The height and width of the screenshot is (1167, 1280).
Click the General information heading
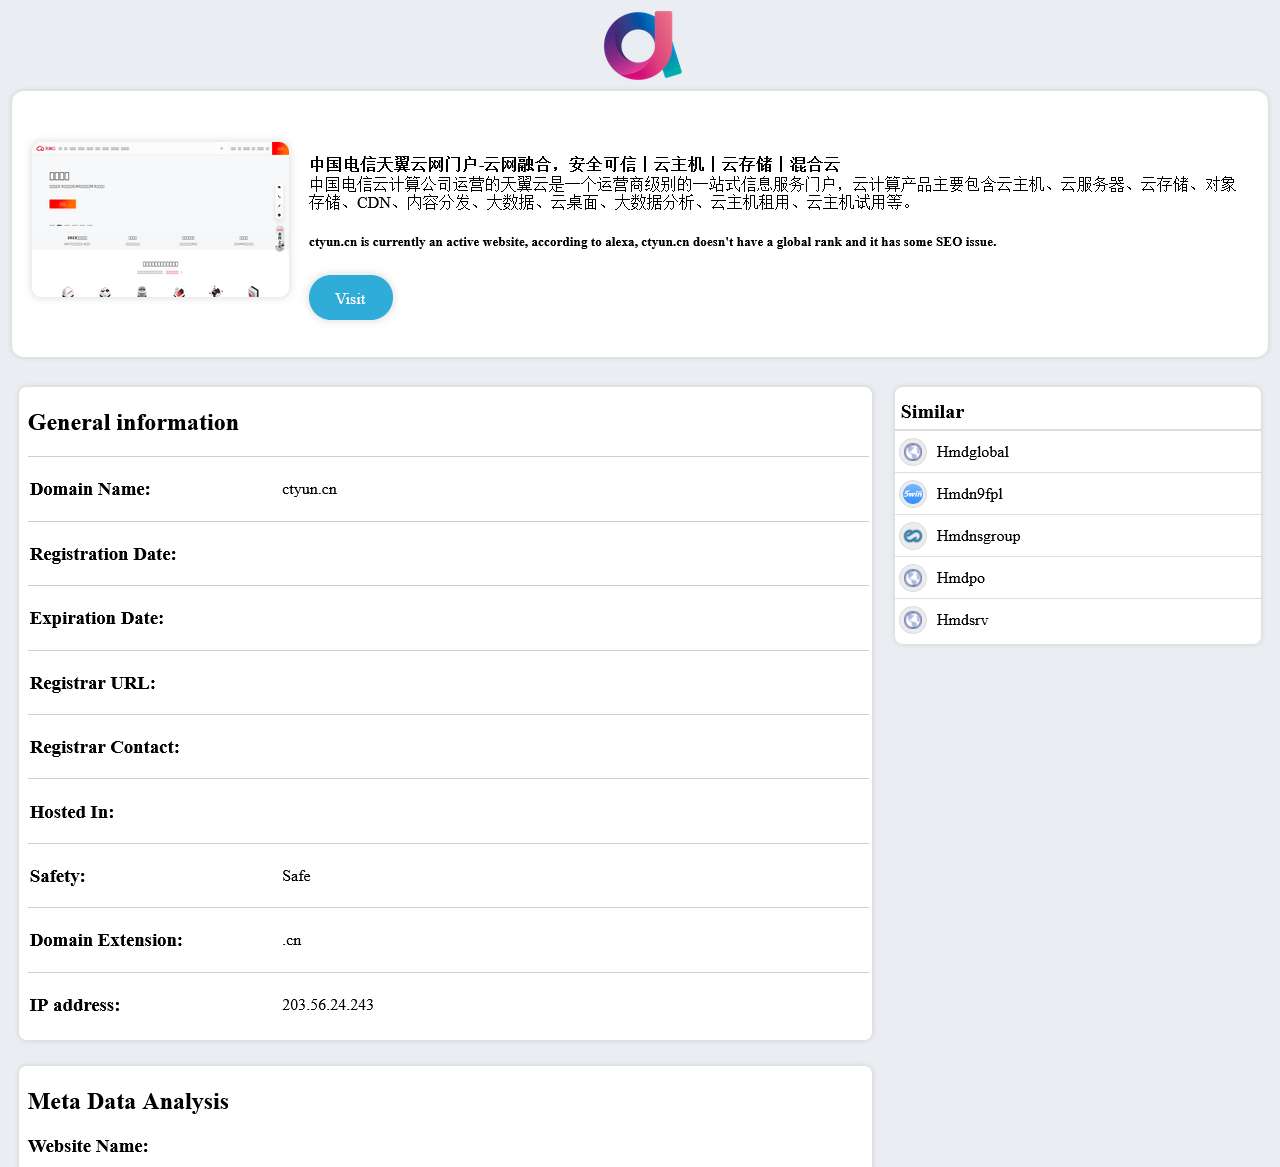[133, 422]
